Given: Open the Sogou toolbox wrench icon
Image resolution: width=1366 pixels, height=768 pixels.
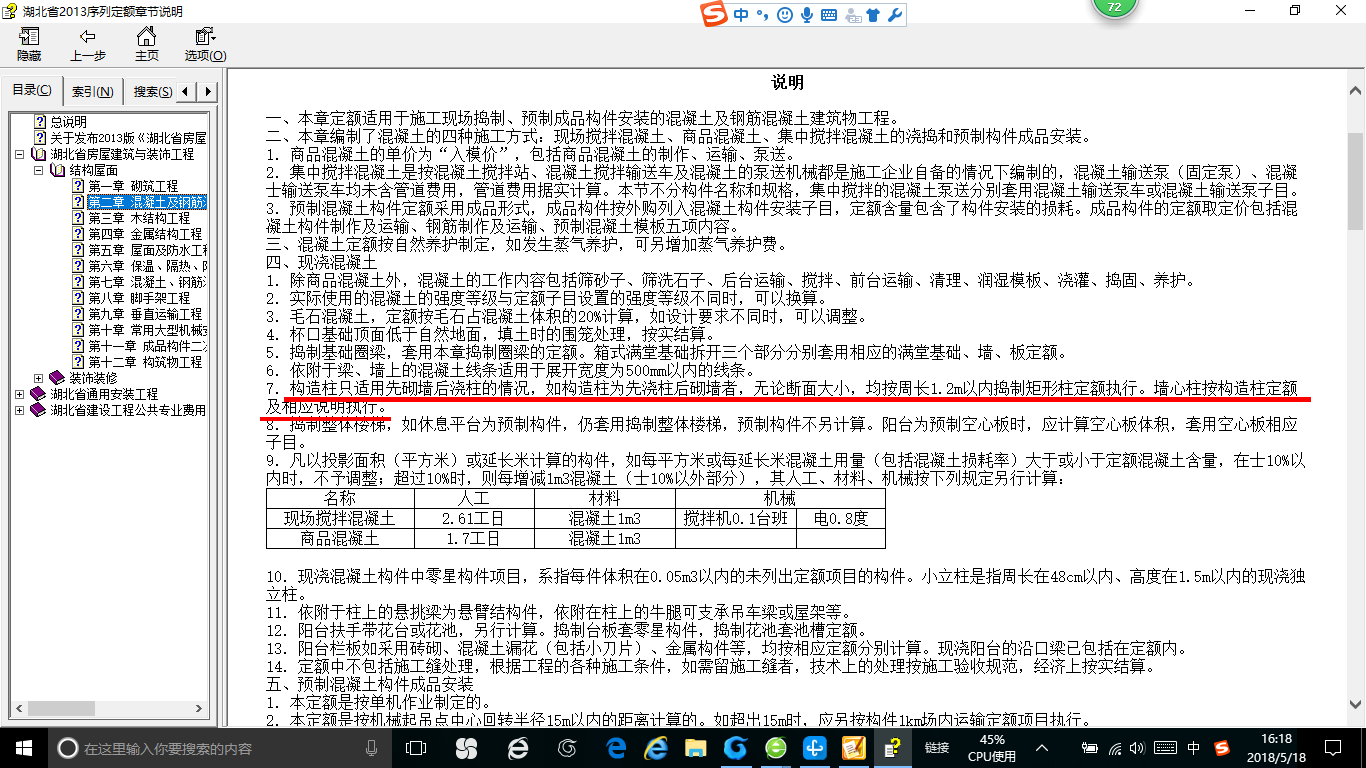Looking at the screenshot, I should pyautogui.click(x=895, y=15).
